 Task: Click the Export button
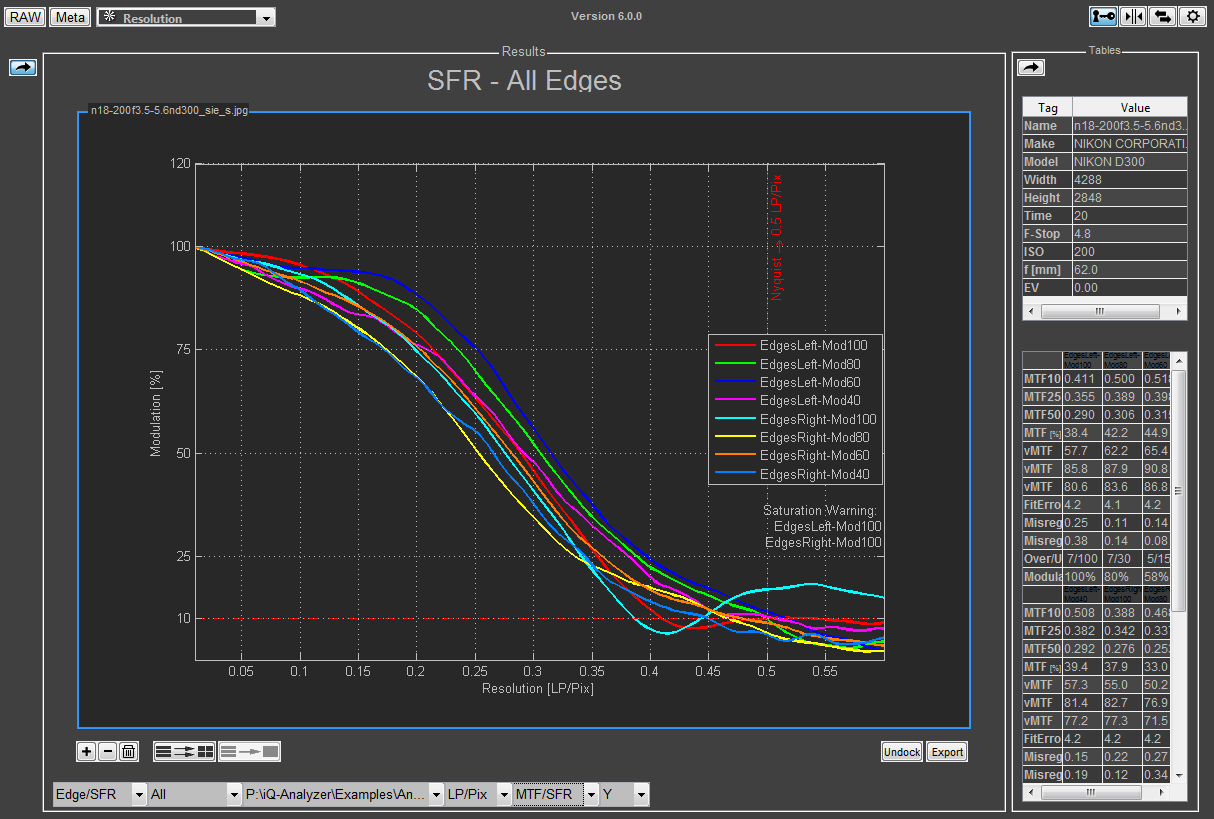click(x=947, y=752)
